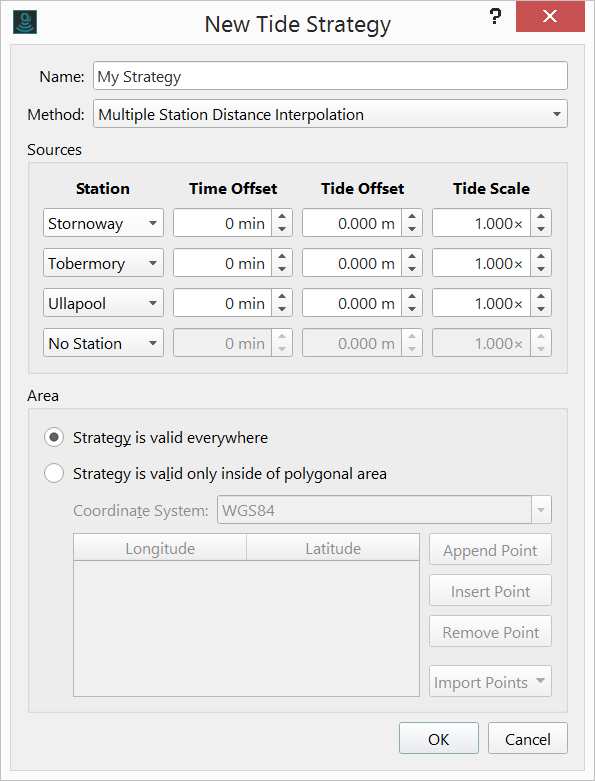Close the New Tide Strategy dialog
The height and width of the screenshot is (781, 595).
pyautogui.click(x=550, y=16)
